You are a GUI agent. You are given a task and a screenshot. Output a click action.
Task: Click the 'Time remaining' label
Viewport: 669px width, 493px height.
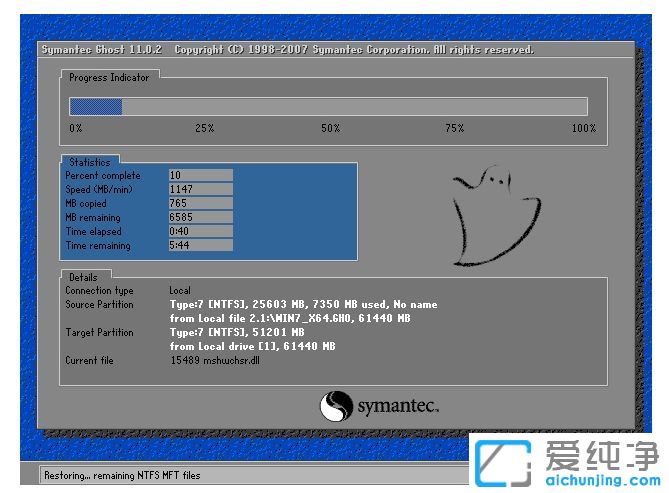point(98,245)
